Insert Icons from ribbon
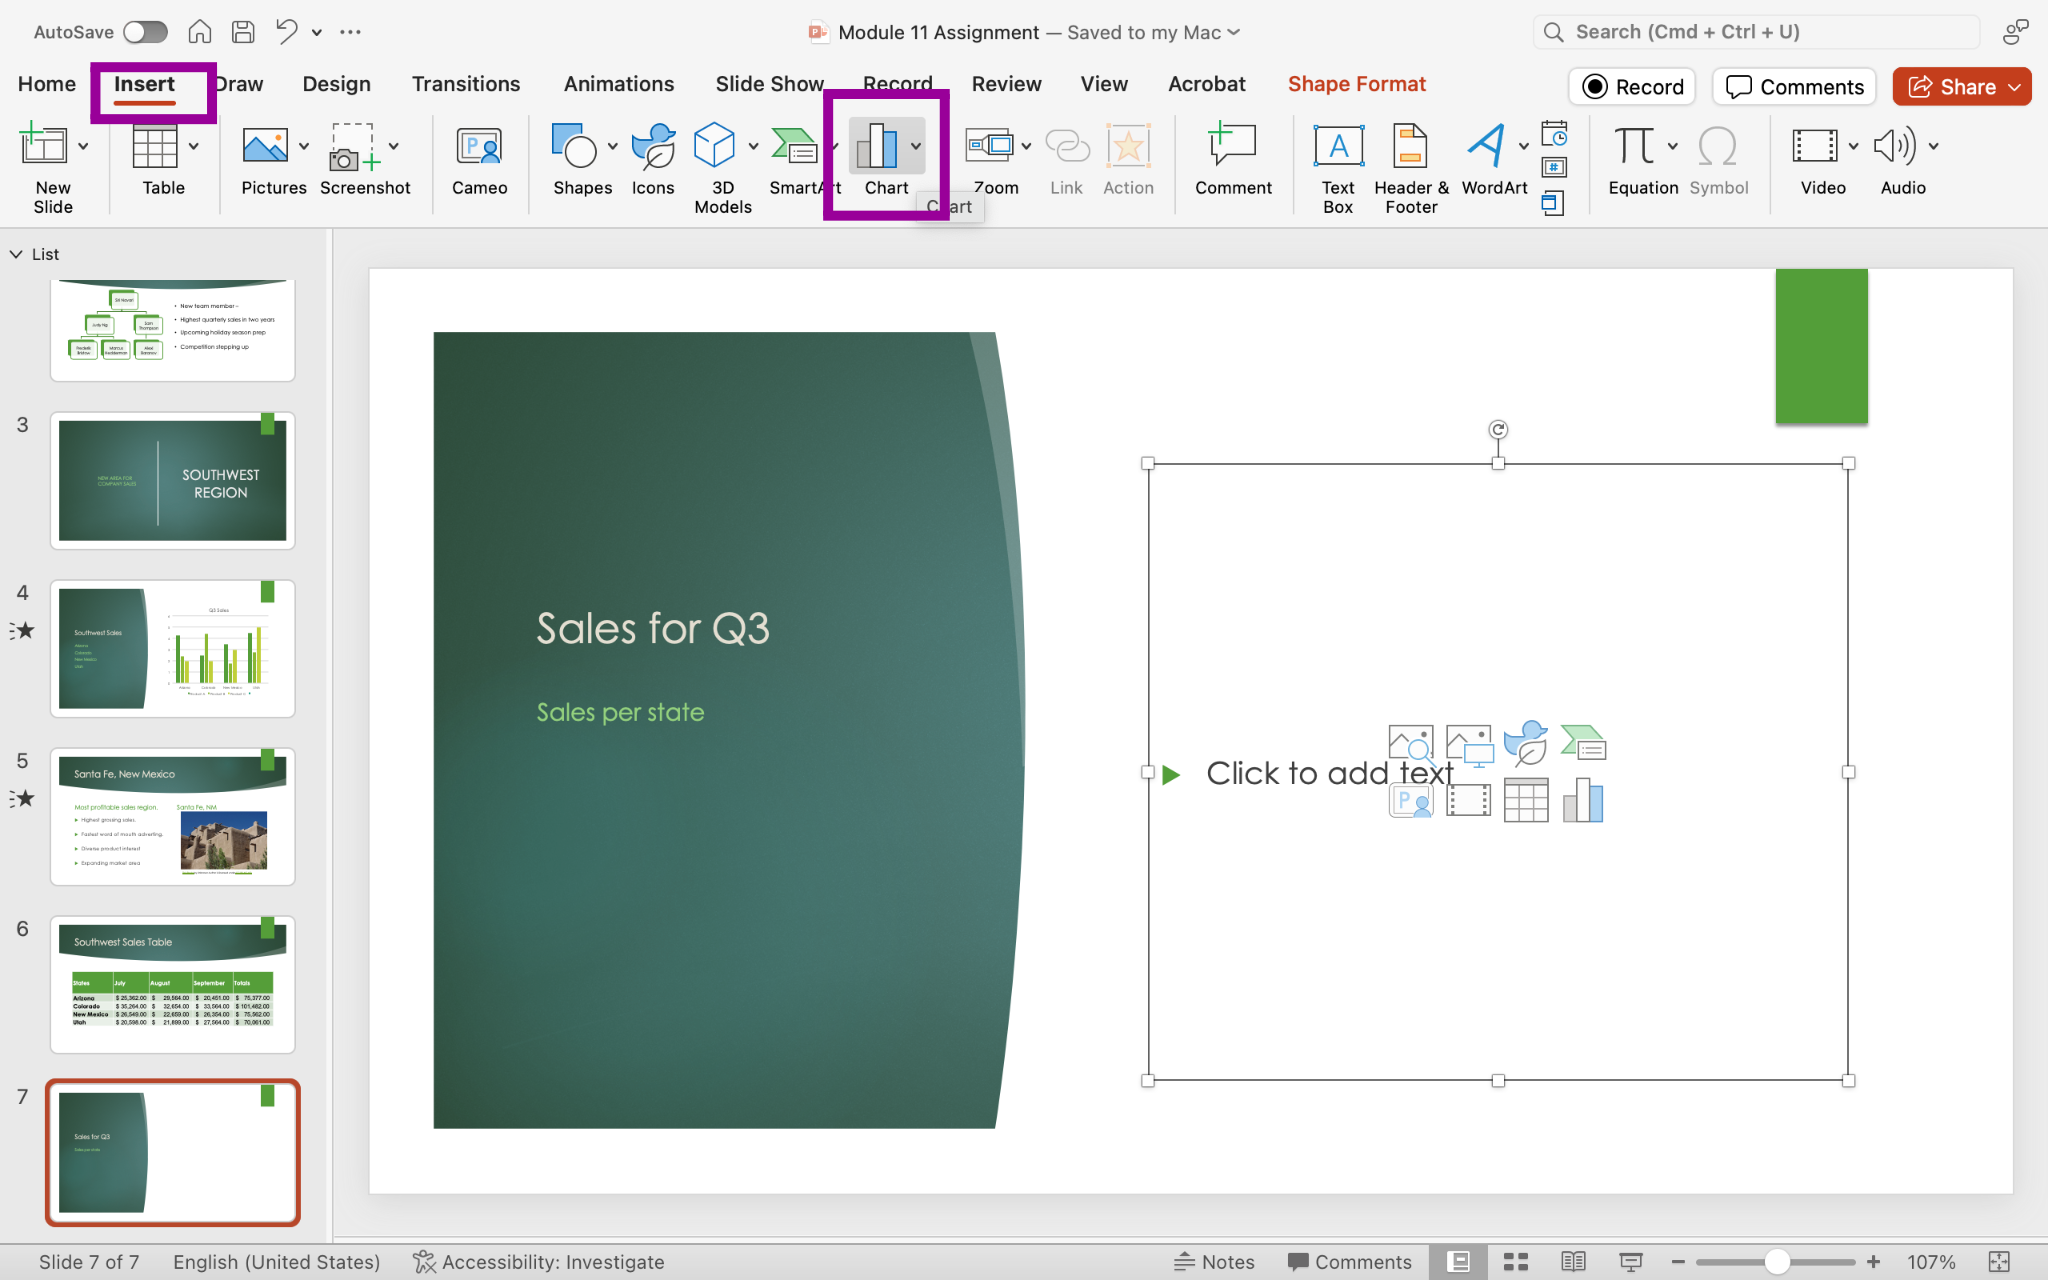The height and width of the screenshot is (1280, 2048). [653, 146]
